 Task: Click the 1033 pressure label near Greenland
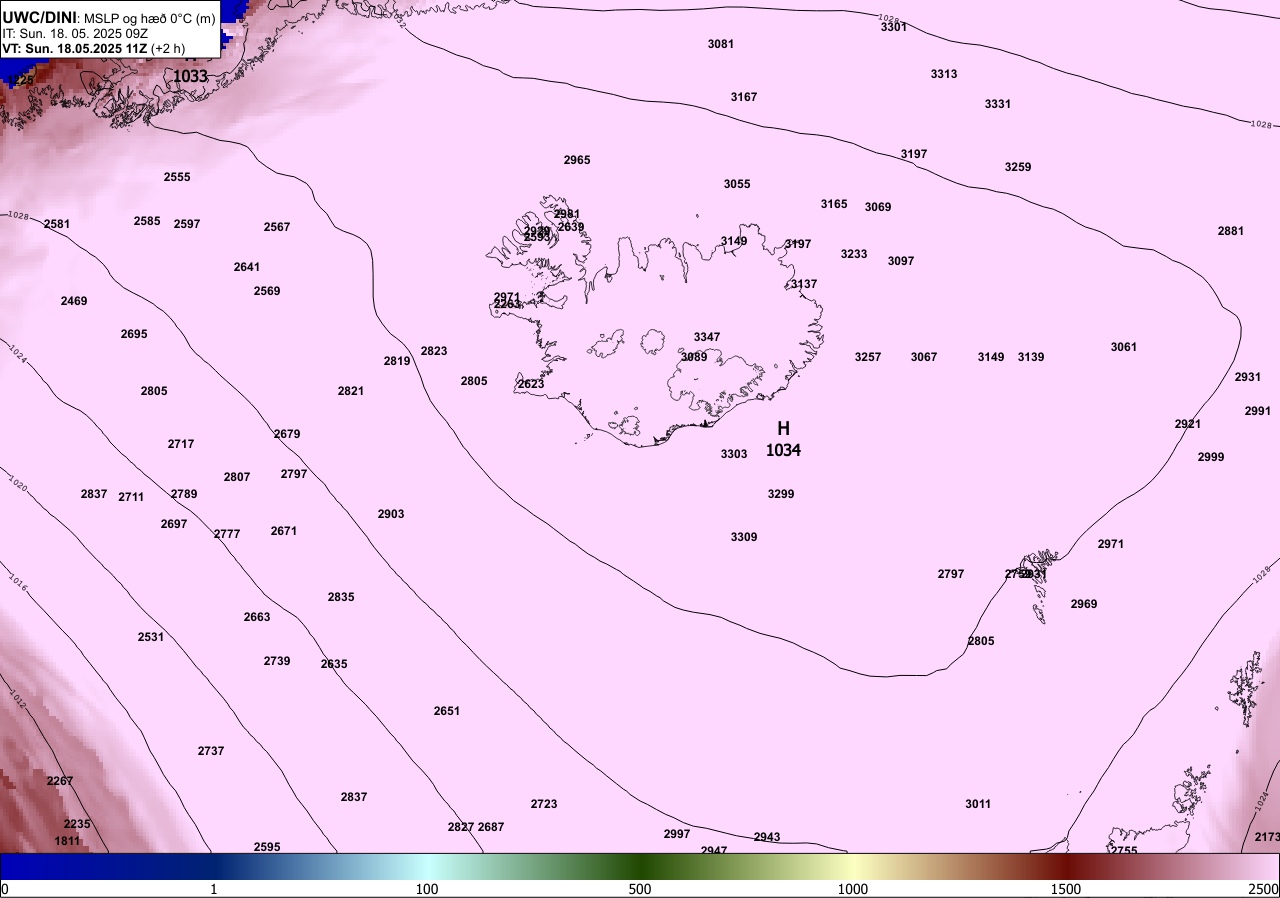191,76
